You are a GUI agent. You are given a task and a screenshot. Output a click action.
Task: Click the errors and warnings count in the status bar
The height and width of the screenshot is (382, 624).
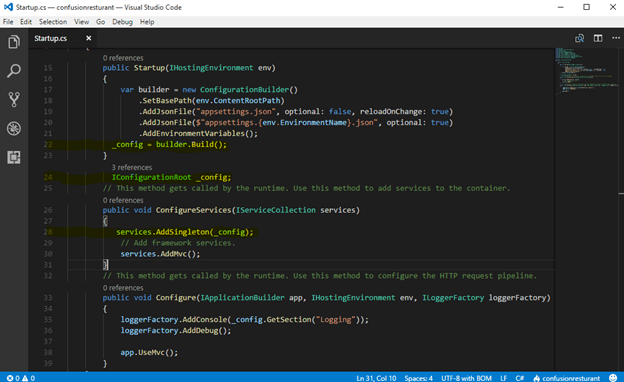[x=21, y=378]
